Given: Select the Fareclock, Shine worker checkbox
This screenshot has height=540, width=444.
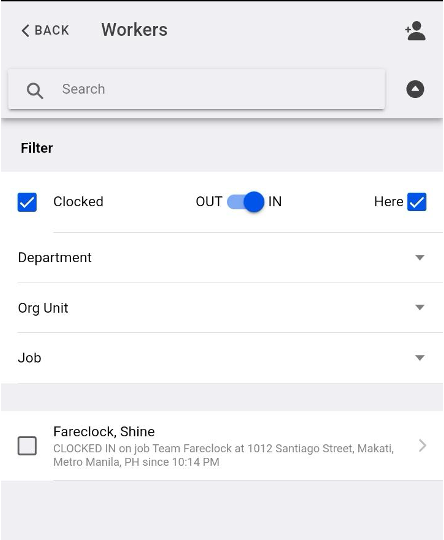Looking at the screenshot, I should 27,446.
